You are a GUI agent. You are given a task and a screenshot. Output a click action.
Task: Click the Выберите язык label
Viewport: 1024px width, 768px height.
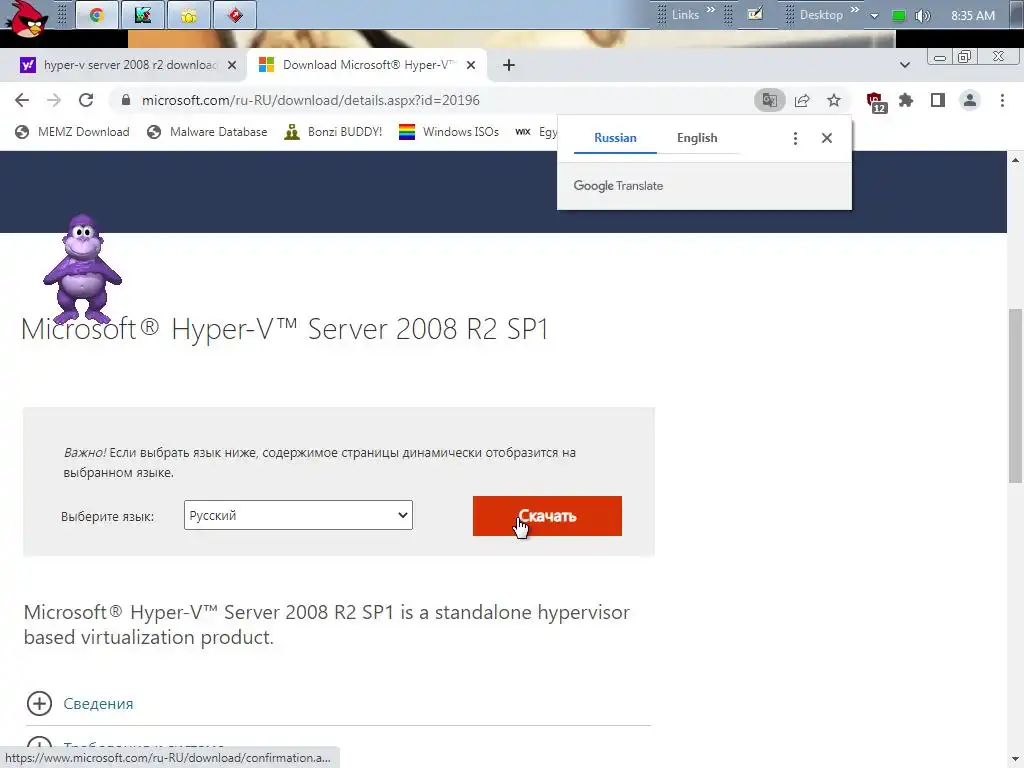coord(107,517)
